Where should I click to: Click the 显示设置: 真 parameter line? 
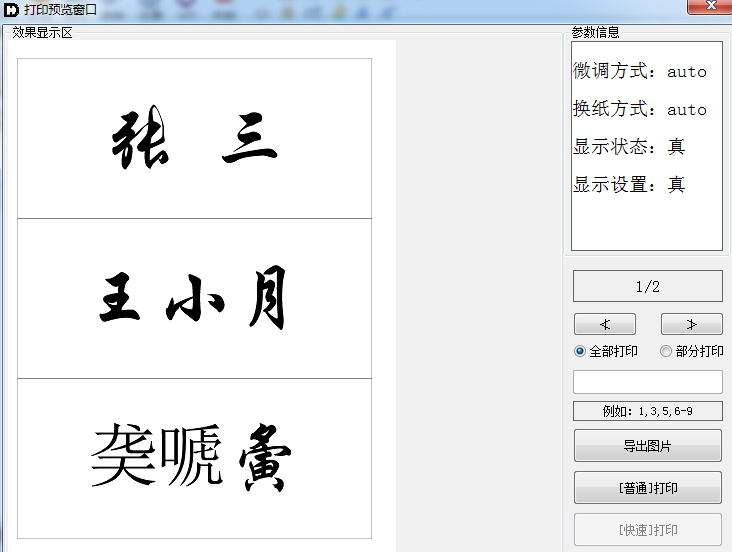click(x=629, y=185)
